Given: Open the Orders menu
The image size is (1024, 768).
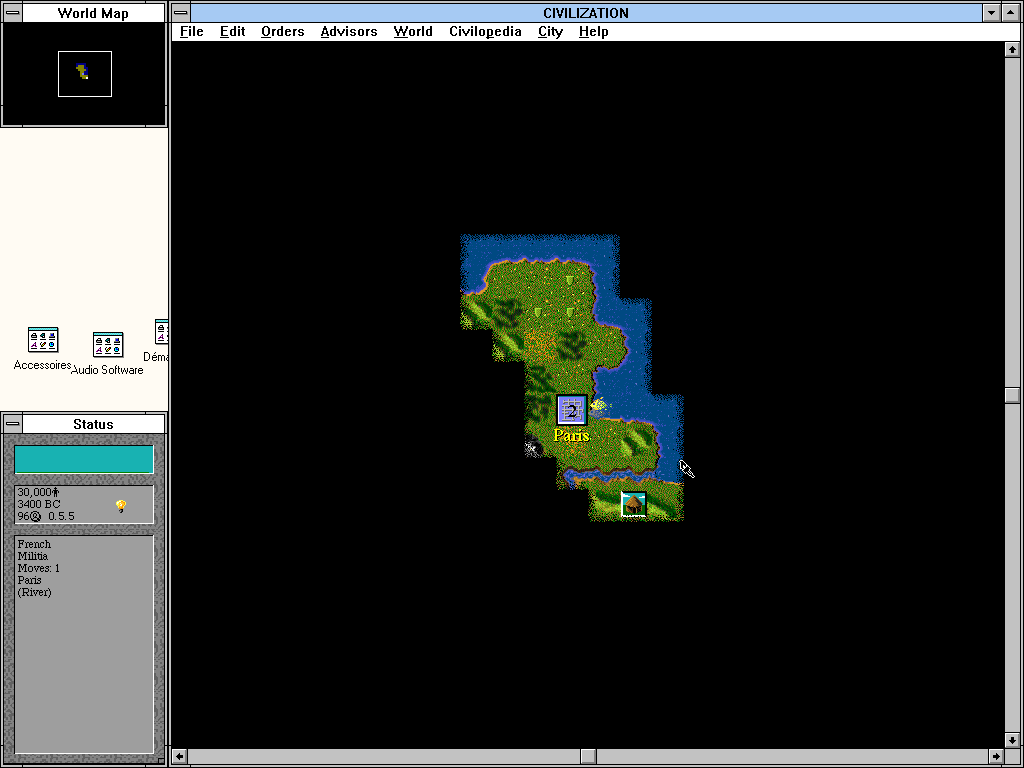Looking at the screenshot, I should [x=282, y=31].
